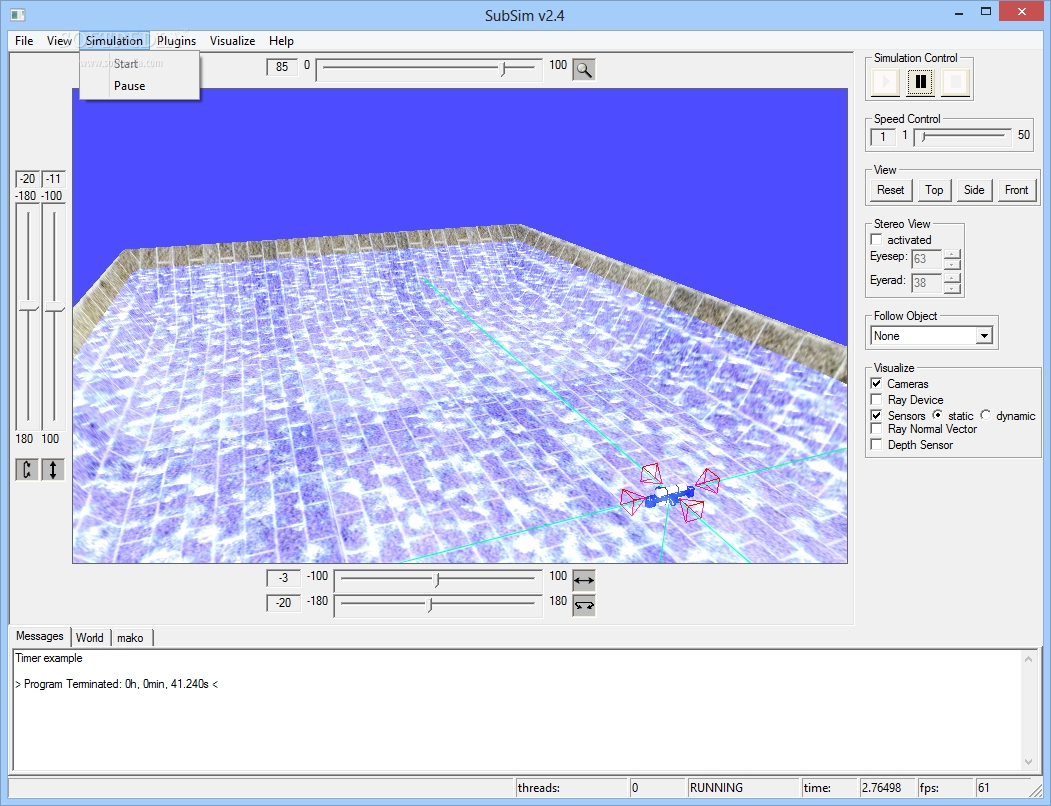
Task: Click the messages scrollbar up arrow
Action: click(x=1028, y=660)
